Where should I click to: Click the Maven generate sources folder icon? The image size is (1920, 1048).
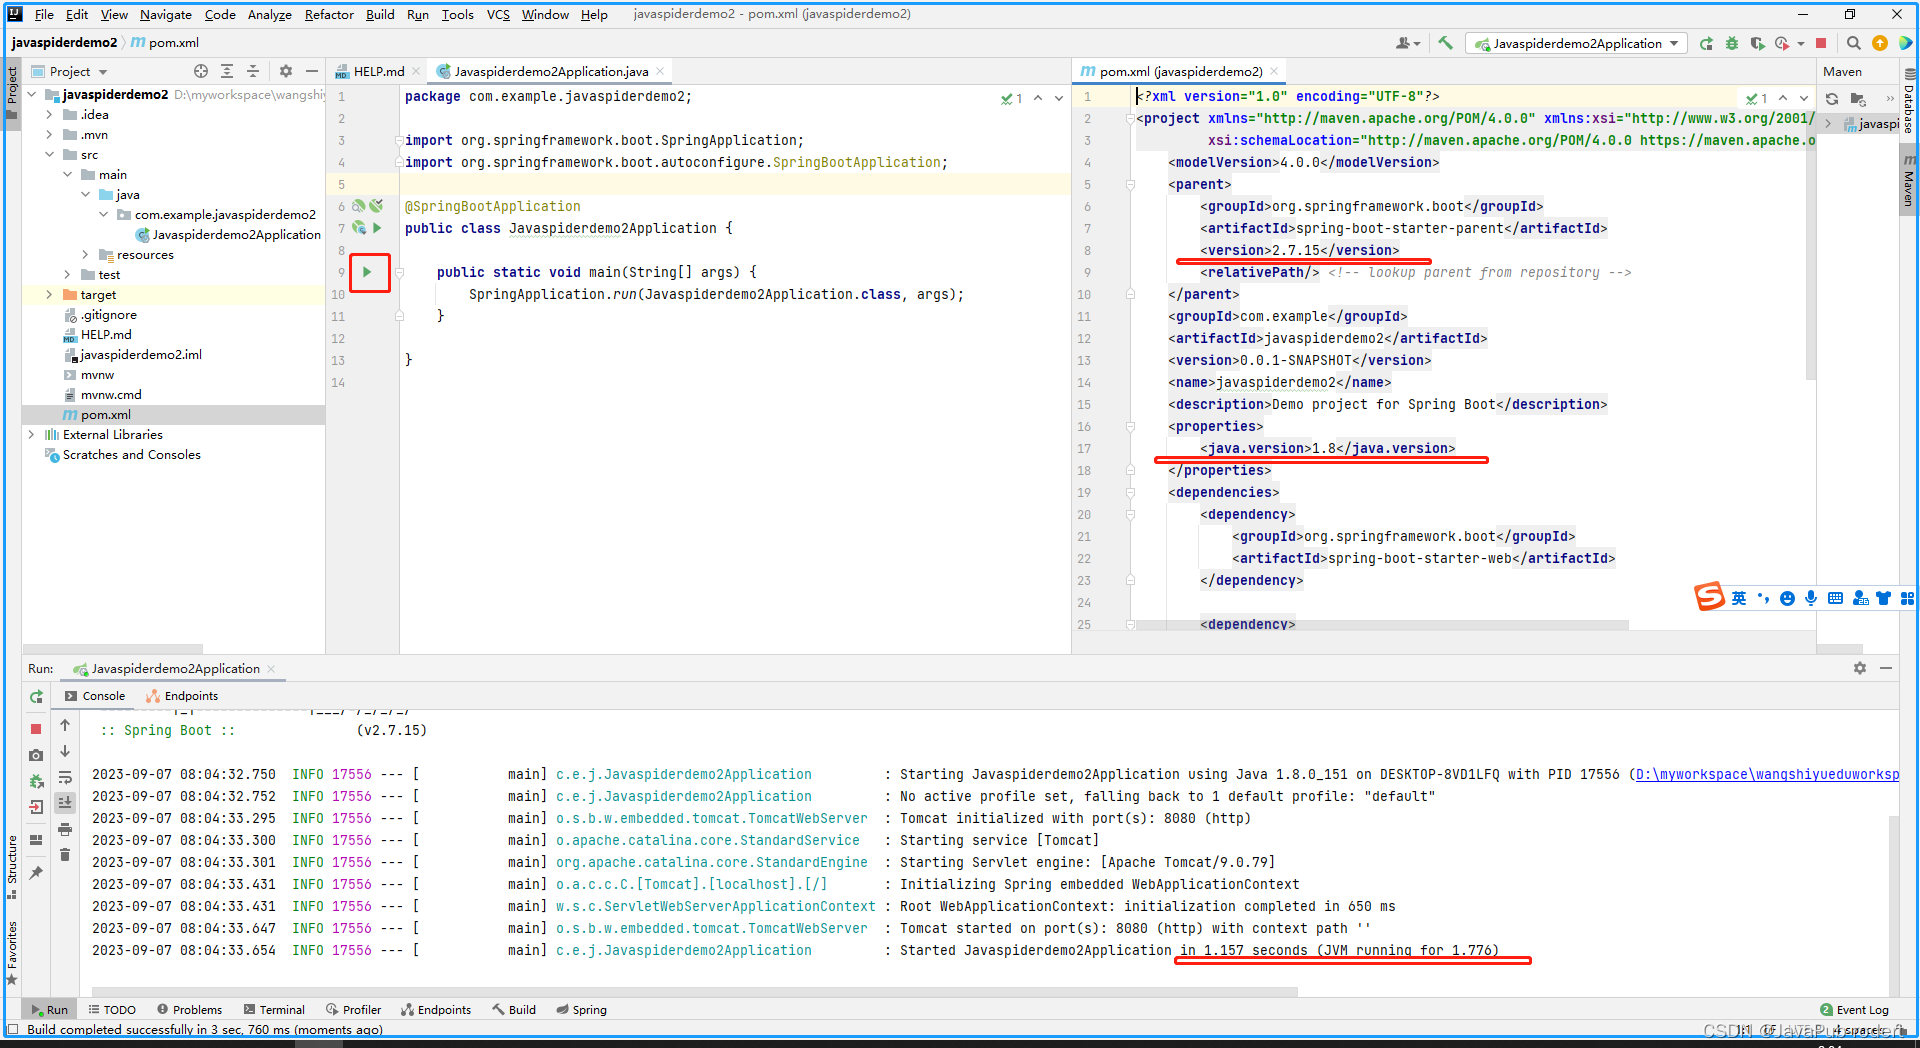click(x=1858, y=99)
